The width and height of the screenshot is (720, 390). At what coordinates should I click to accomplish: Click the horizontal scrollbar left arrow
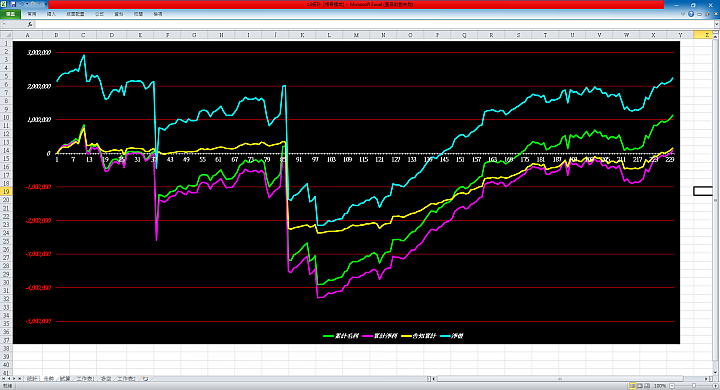coord(433,379)
